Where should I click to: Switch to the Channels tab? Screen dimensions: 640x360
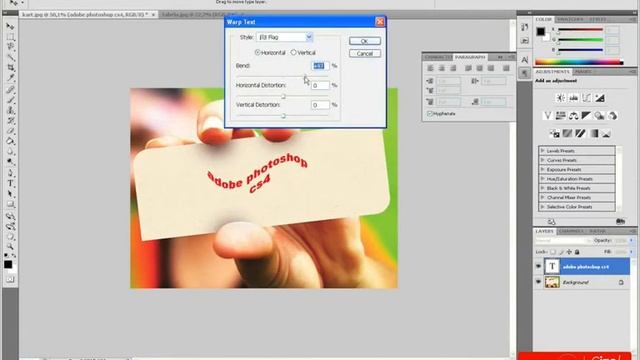571,231
